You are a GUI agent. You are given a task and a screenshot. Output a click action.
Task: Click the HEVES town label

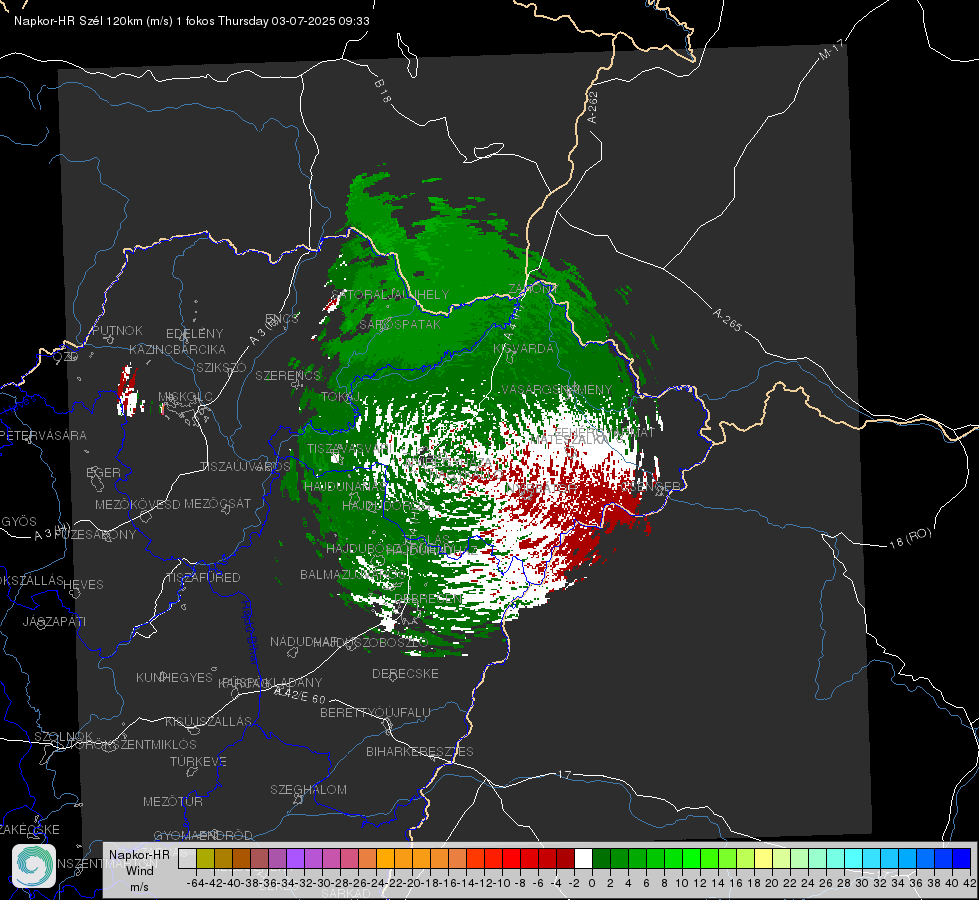(83, 585)
